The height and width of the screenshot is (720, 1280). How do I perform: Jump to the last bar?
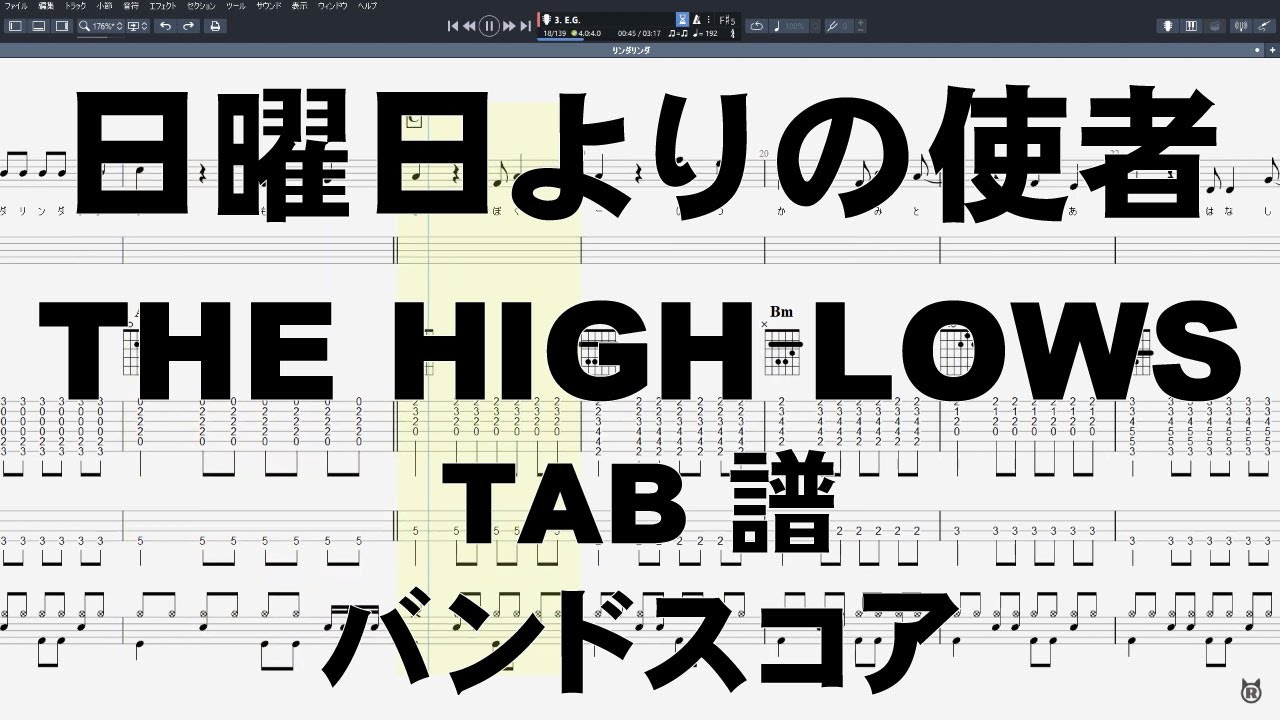[525, 26]
